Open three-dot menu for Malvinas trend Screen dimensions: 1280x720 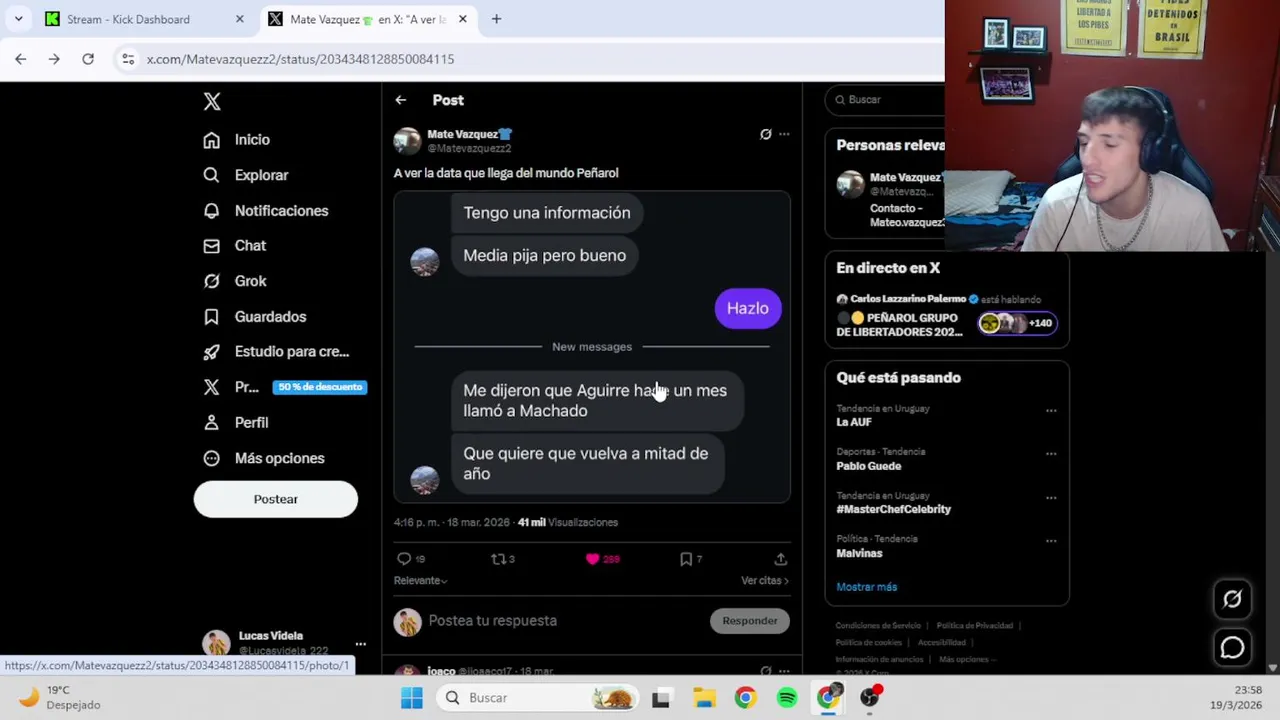pyautogui.click(x=1051, y=541)
